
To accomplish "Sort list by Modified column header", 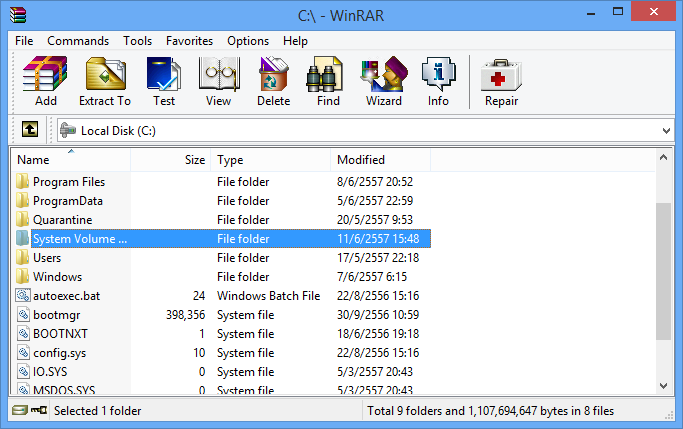I will pos(380,160).
